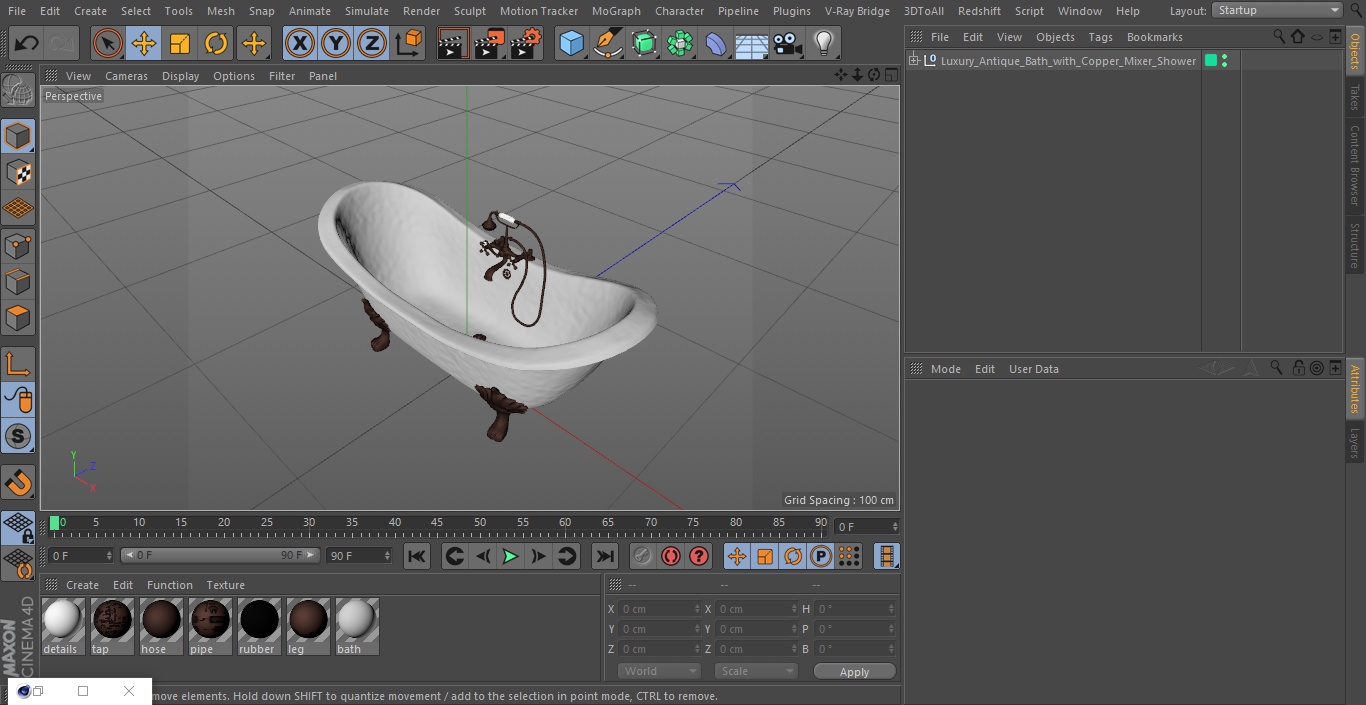Add a Cube primitive object
The height and width of the screenshot is (705, 1366).
tap(571, 44)
